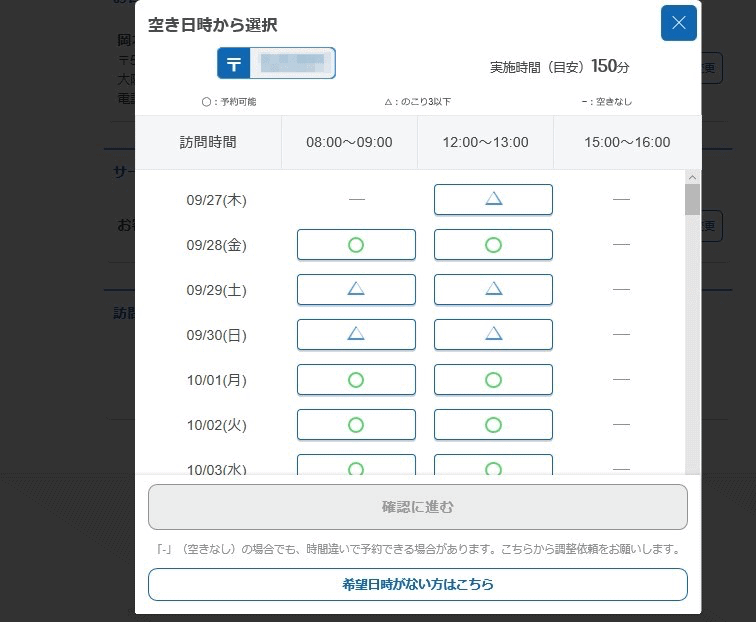
Task: Choose 09/29(土) 08:00～09:00 triangle slot
Action: 356,290
